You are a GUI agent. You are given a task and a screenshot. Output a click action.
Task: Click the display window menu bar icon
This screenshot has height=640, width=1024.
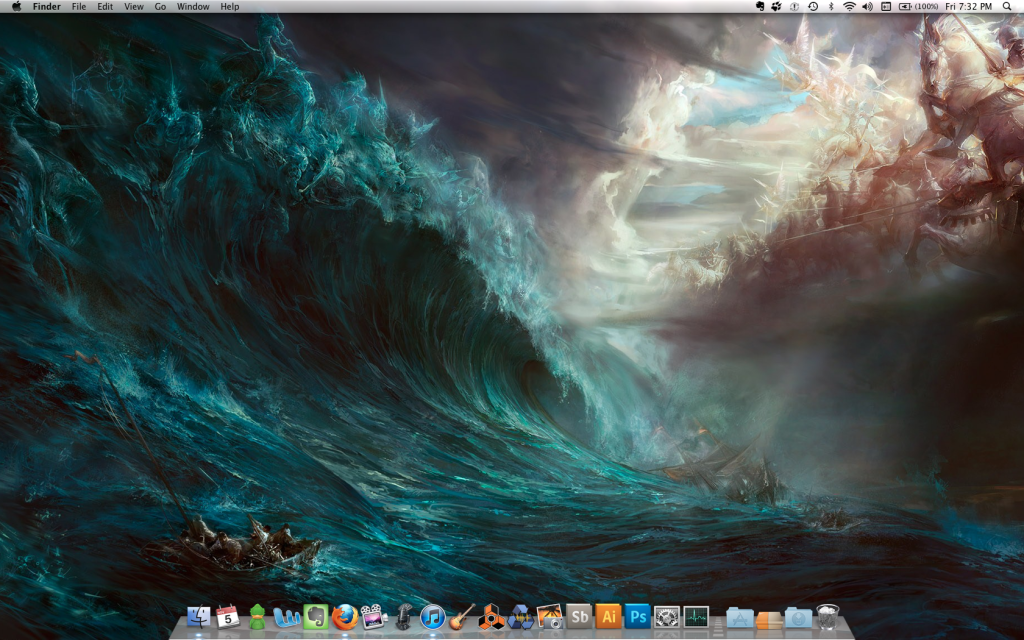(x=886, y=7)
